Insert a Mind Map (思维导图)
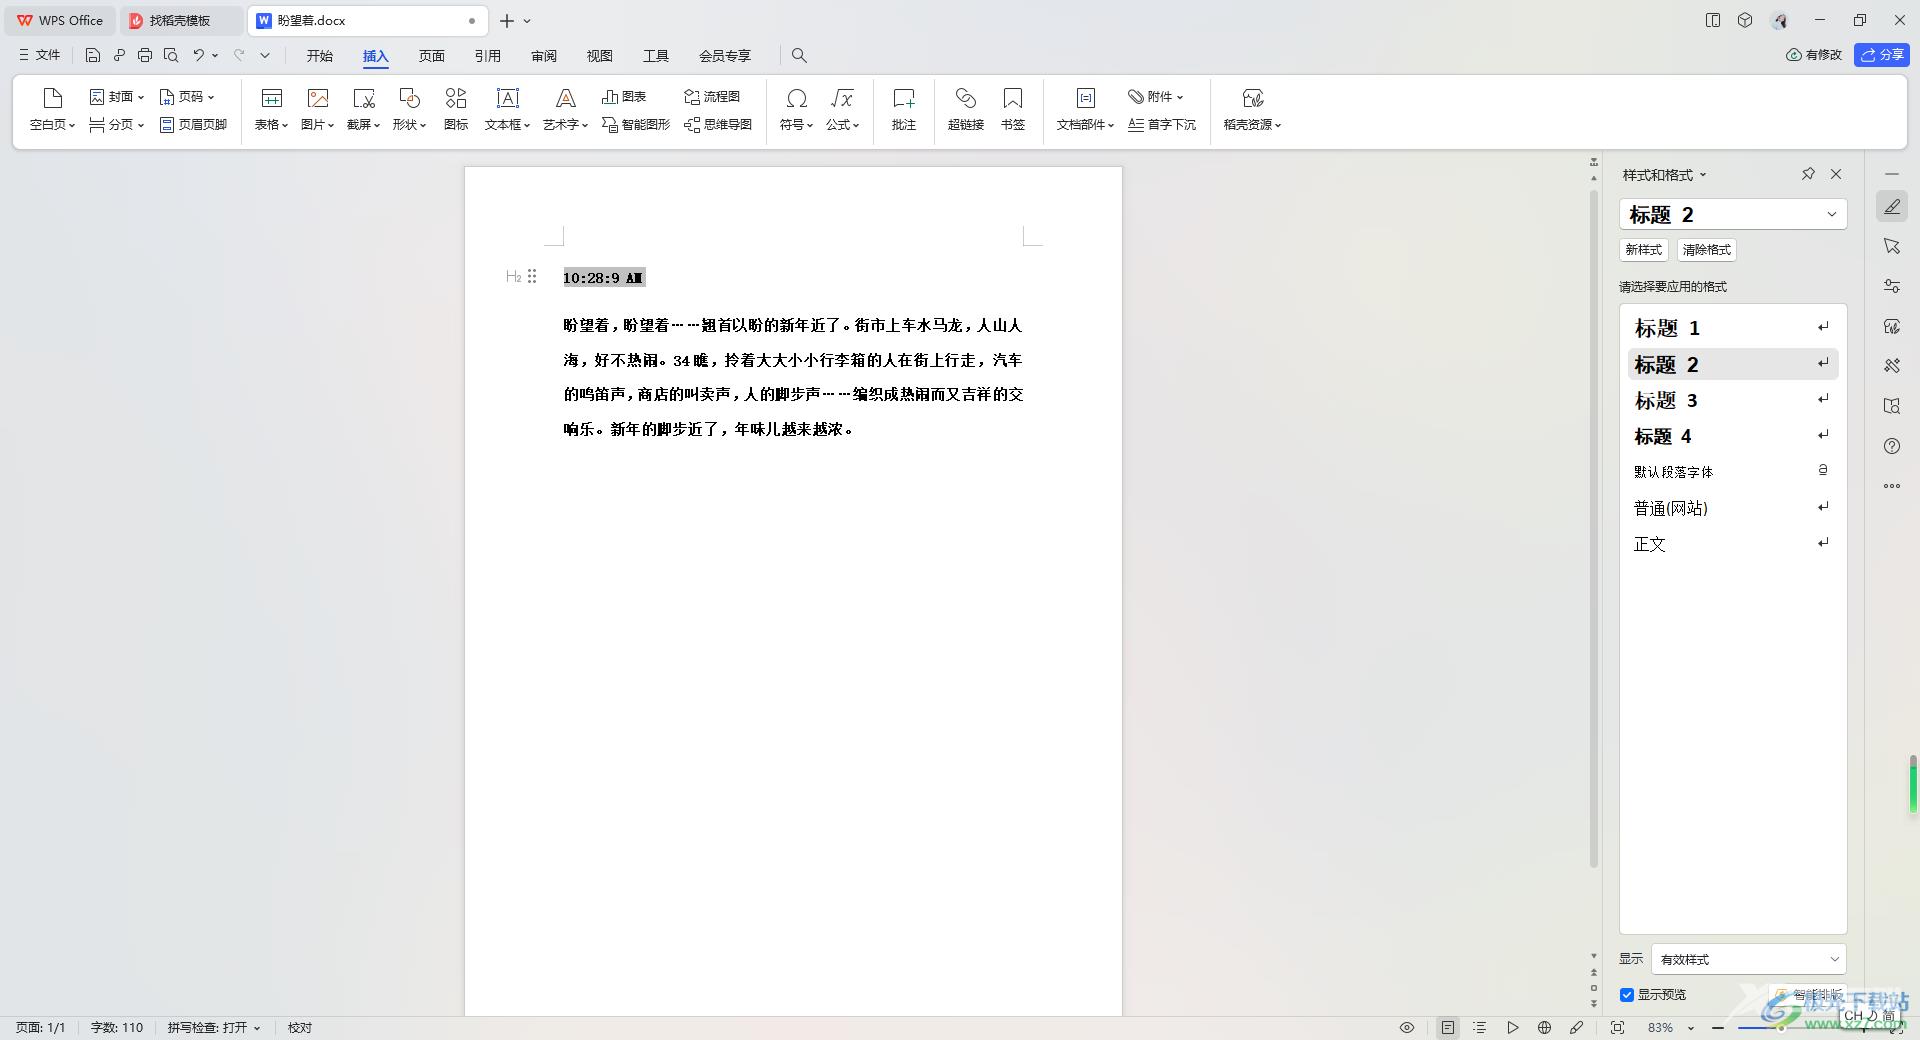The height and width of the screenshot is (1040, 1920). pyautogui.click(x=718, y=125)
